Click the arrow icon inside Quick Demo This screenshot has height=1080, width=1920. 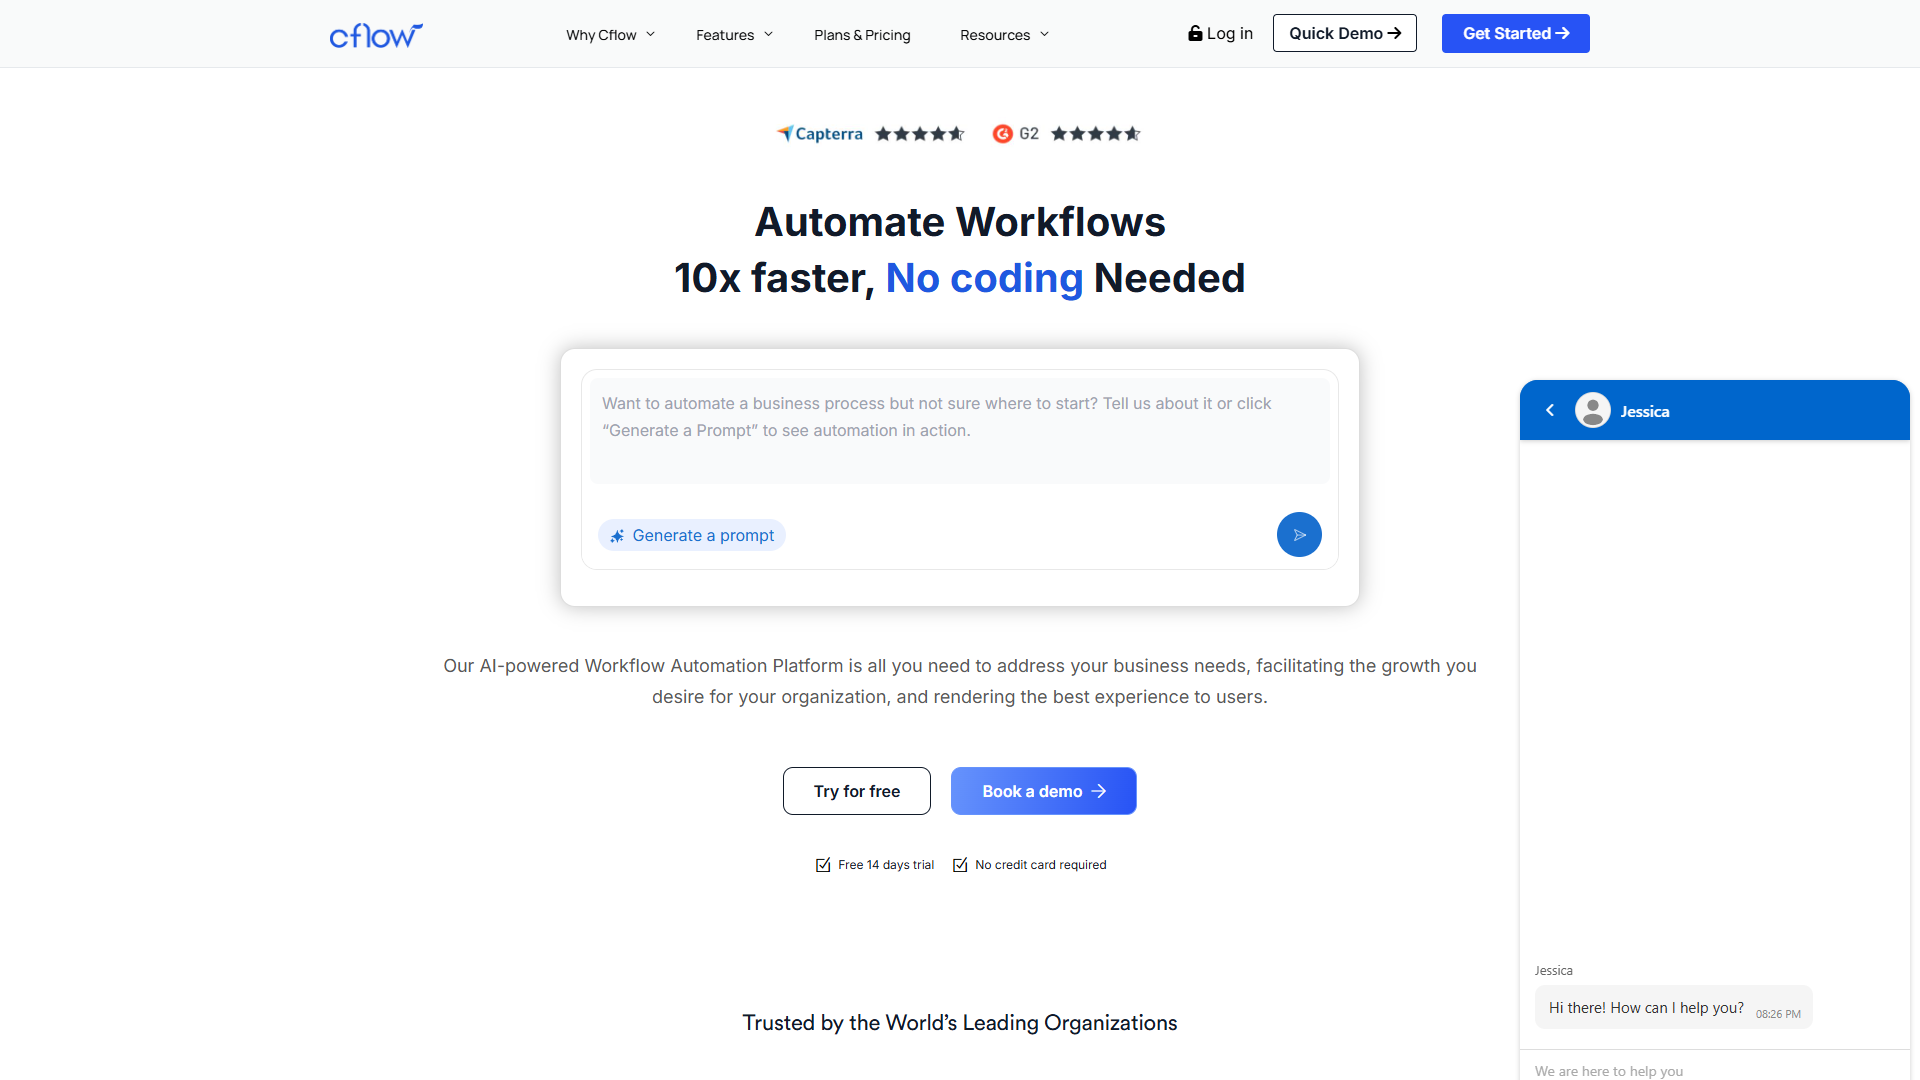1397,33
